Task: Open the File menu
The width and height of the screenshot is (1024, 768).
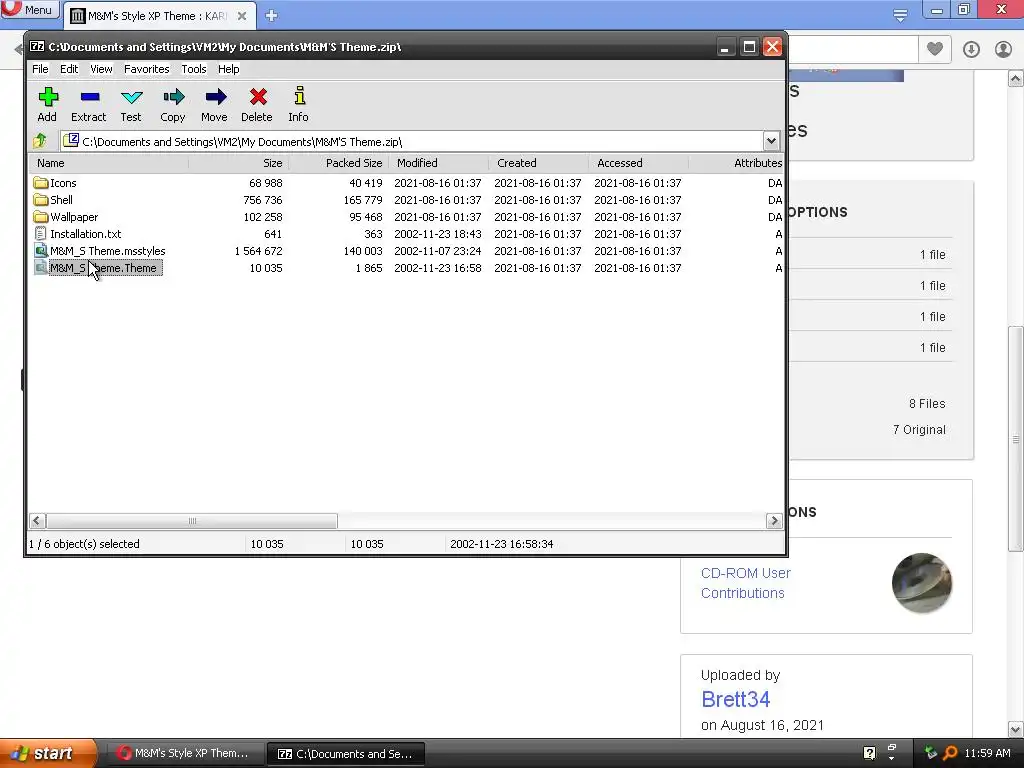Action: click(x=40, y=69)
